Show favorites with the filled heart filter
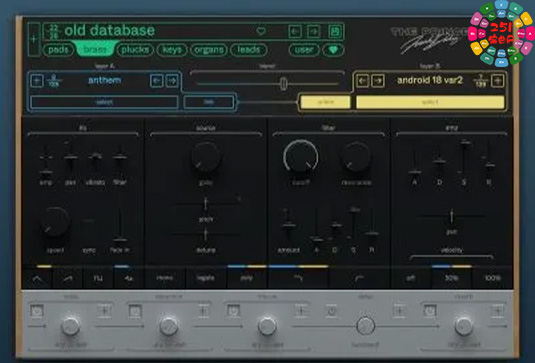 point(333,50)
